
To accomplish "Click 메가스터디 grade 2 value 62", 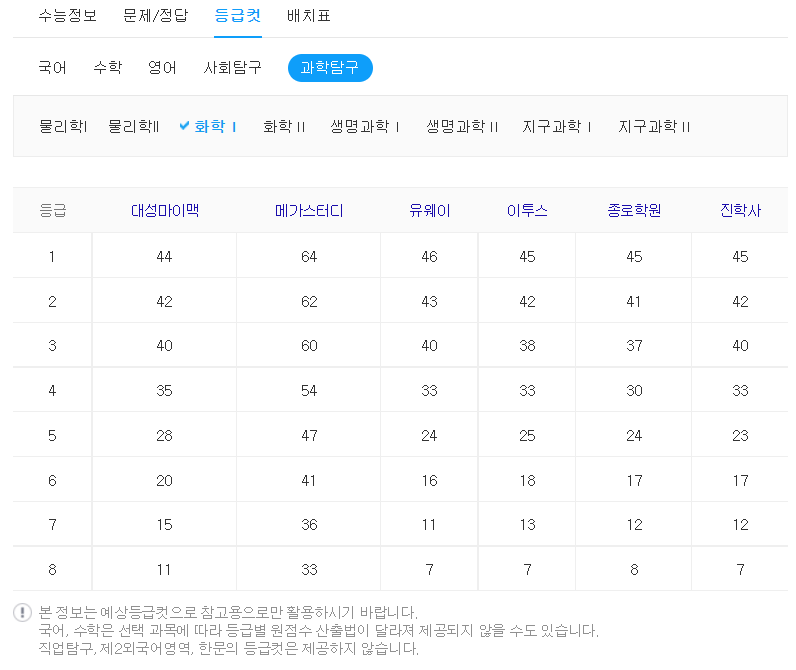I will pos(309,302).
